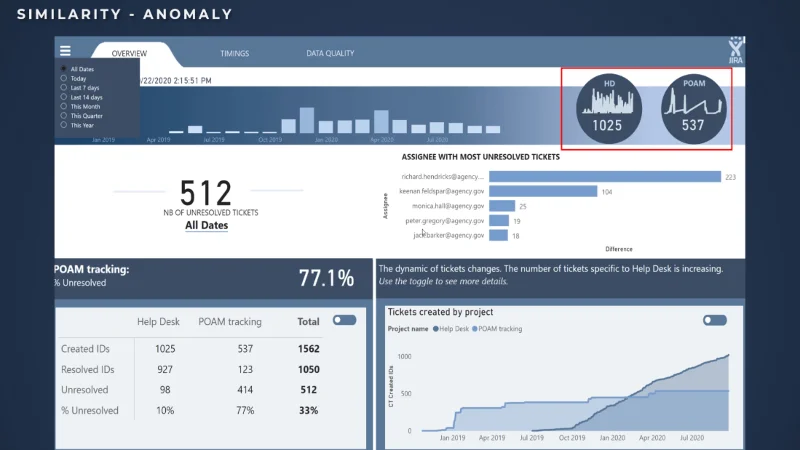Open the hamburger menu icon

coord(65,51)
